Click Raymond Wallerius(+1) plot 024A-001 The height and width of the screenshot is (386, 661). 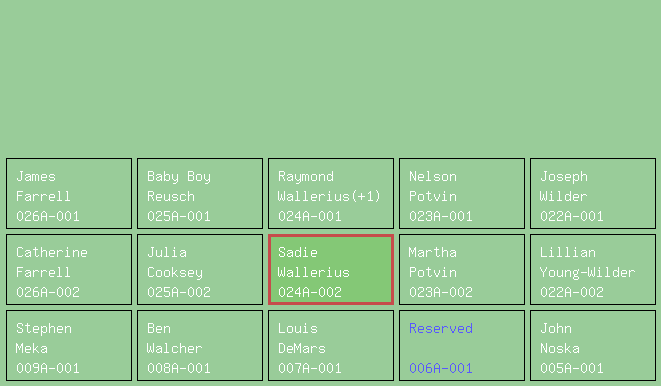331,193
